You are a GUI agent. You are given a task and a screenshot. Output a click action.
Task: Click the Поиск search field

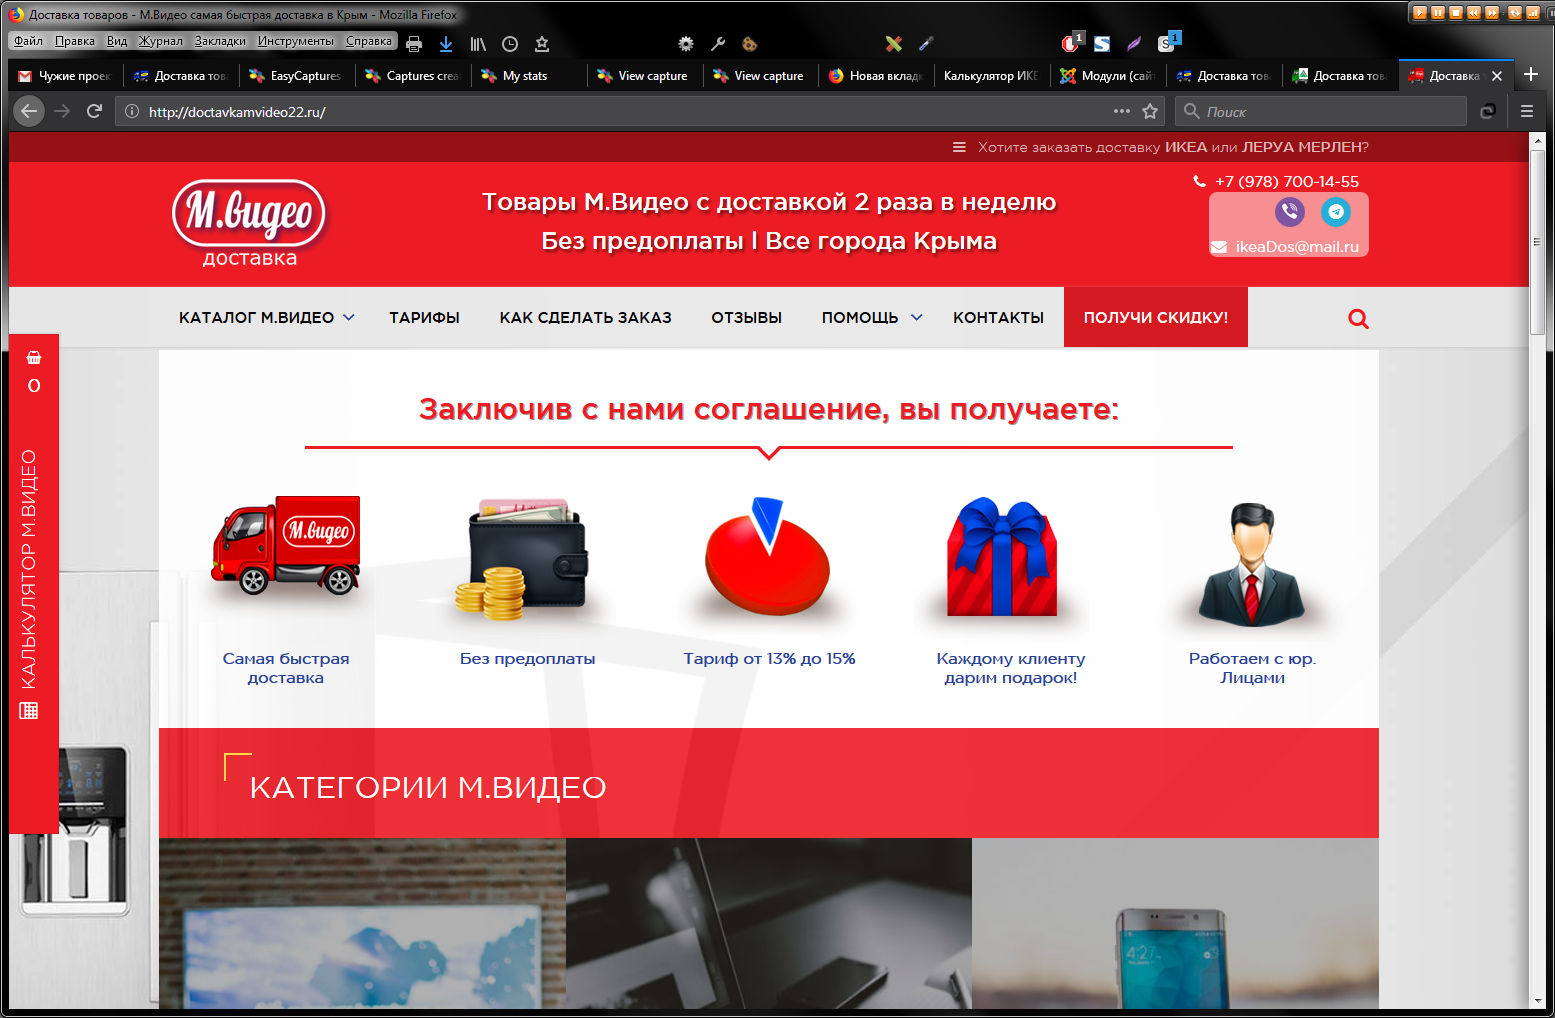tap(1320, 111)
